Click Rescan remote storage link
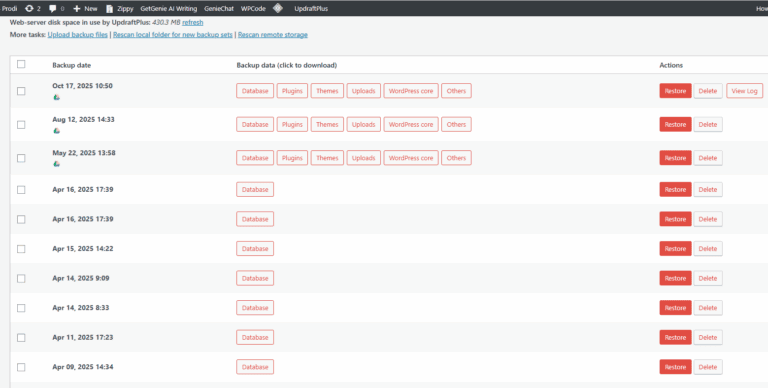This screenshot has height=388, width=768. (x=273, y=35)
